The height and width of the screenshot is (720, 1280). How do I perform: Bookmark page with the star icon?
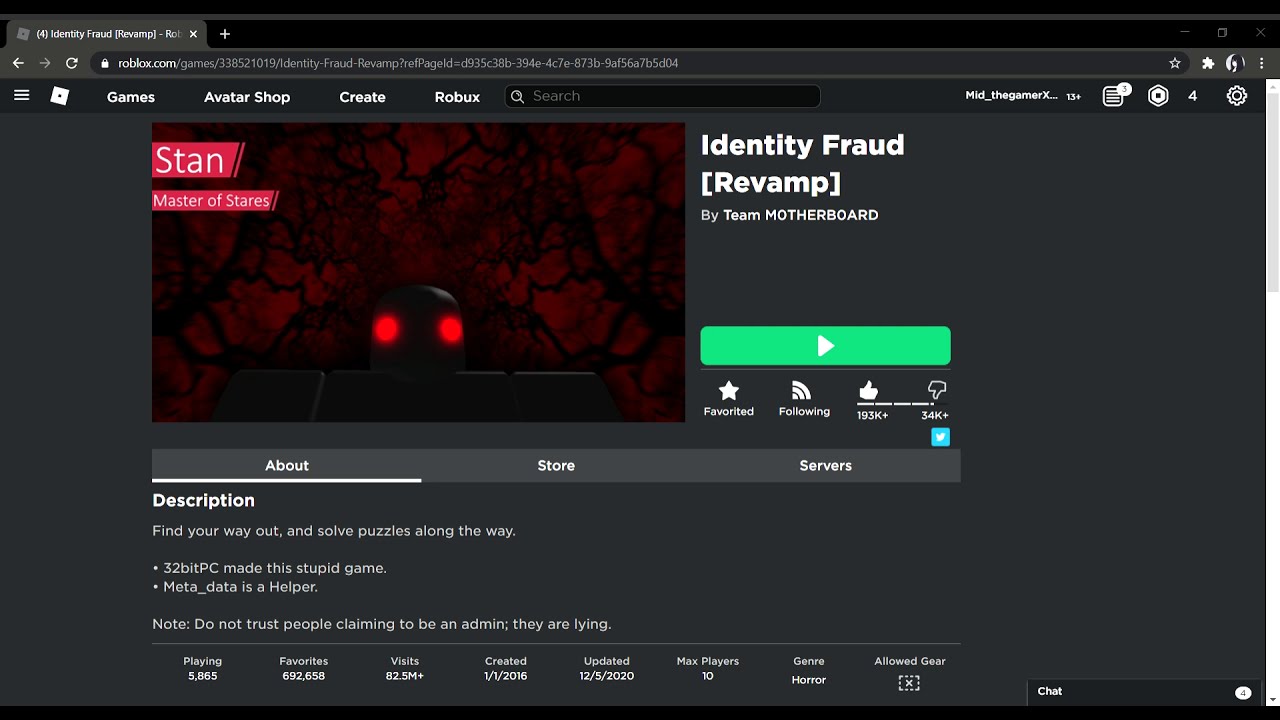click(1175, 63)
